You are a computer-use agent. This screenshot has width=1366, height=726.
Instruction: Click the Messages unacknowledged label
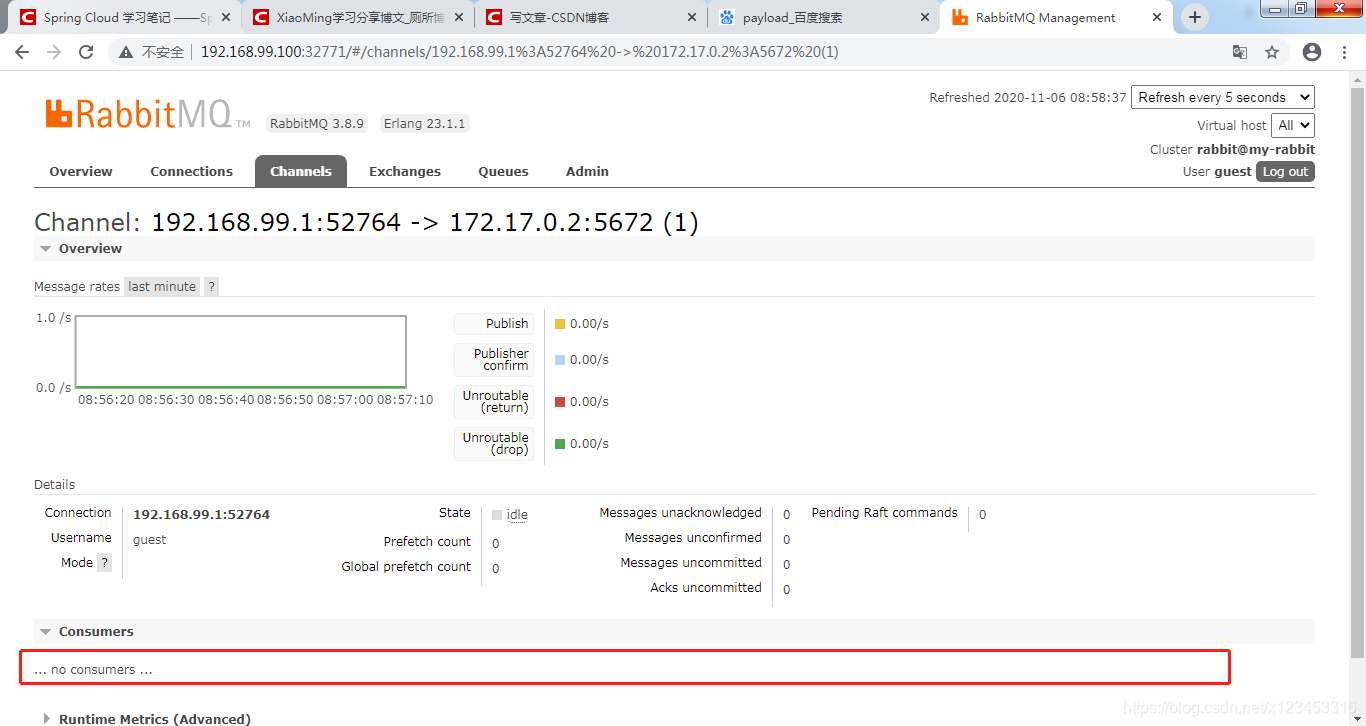click(681, 513)
